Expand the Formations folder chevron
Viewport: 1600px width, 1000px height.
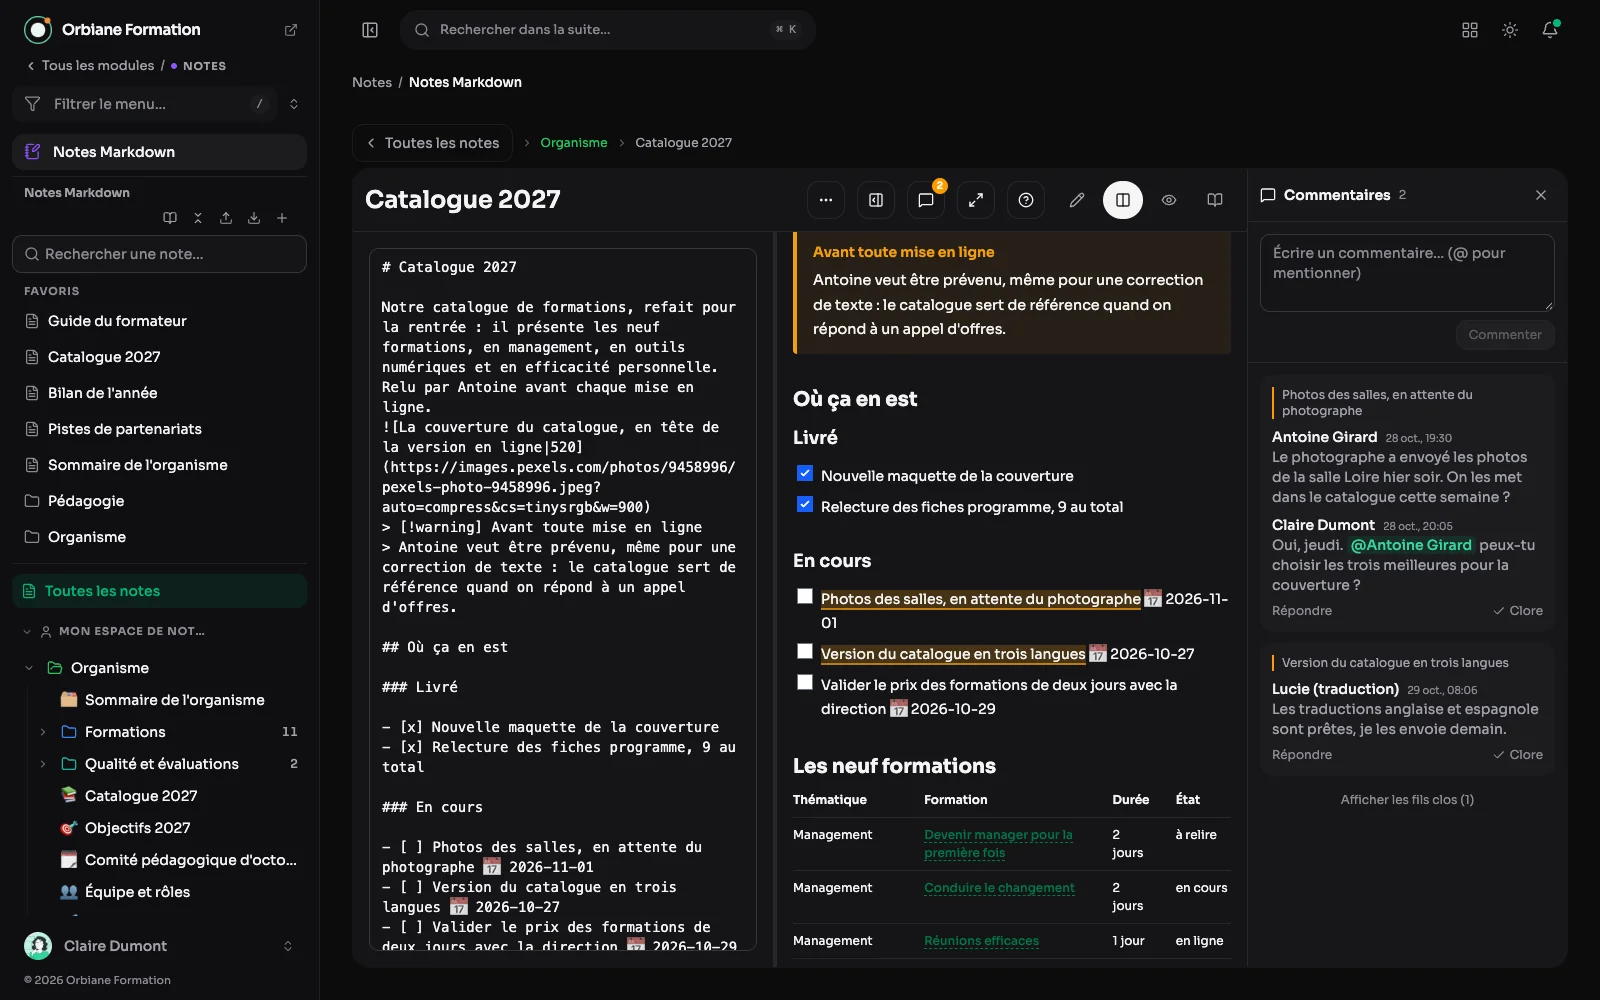pyautogui.click(x=43, y=732)
